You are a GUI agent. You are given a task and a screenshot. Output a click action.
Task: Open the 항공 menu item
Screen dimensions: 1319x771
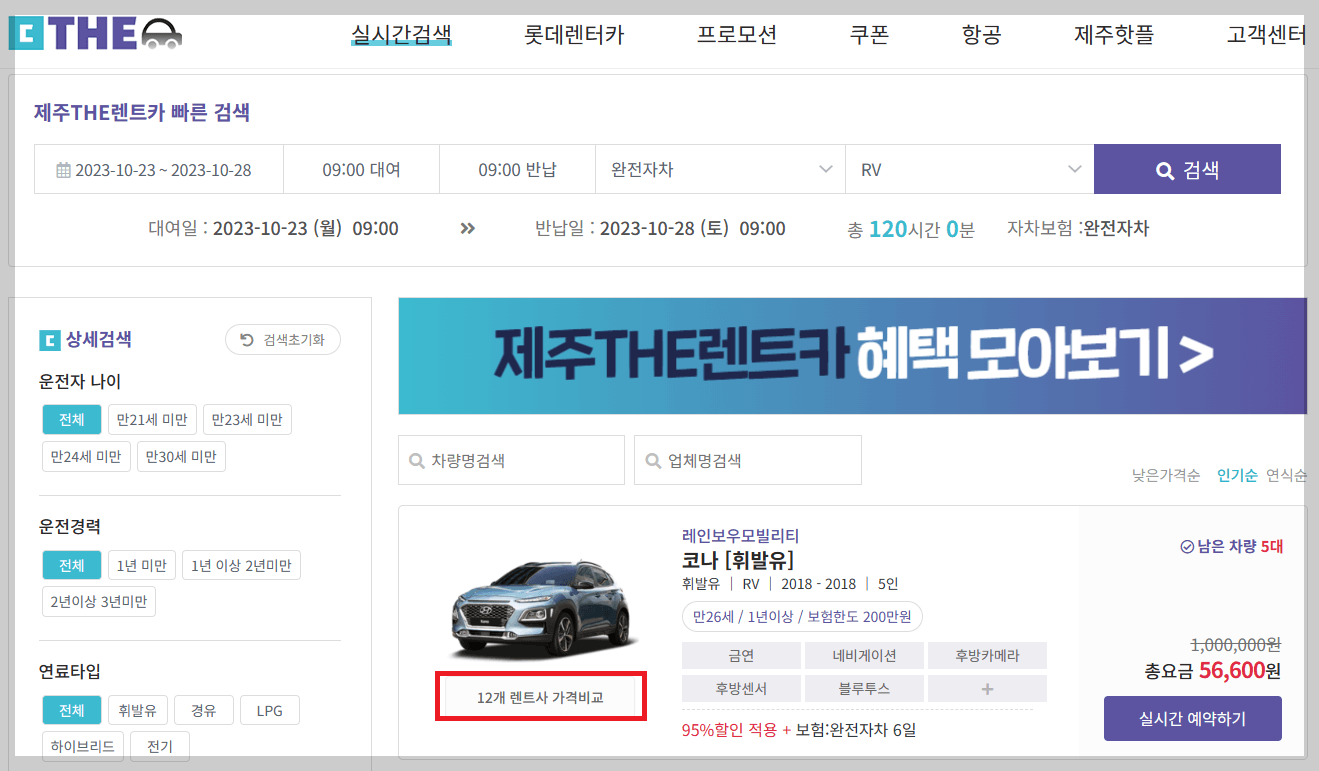(x=981, y=35)
